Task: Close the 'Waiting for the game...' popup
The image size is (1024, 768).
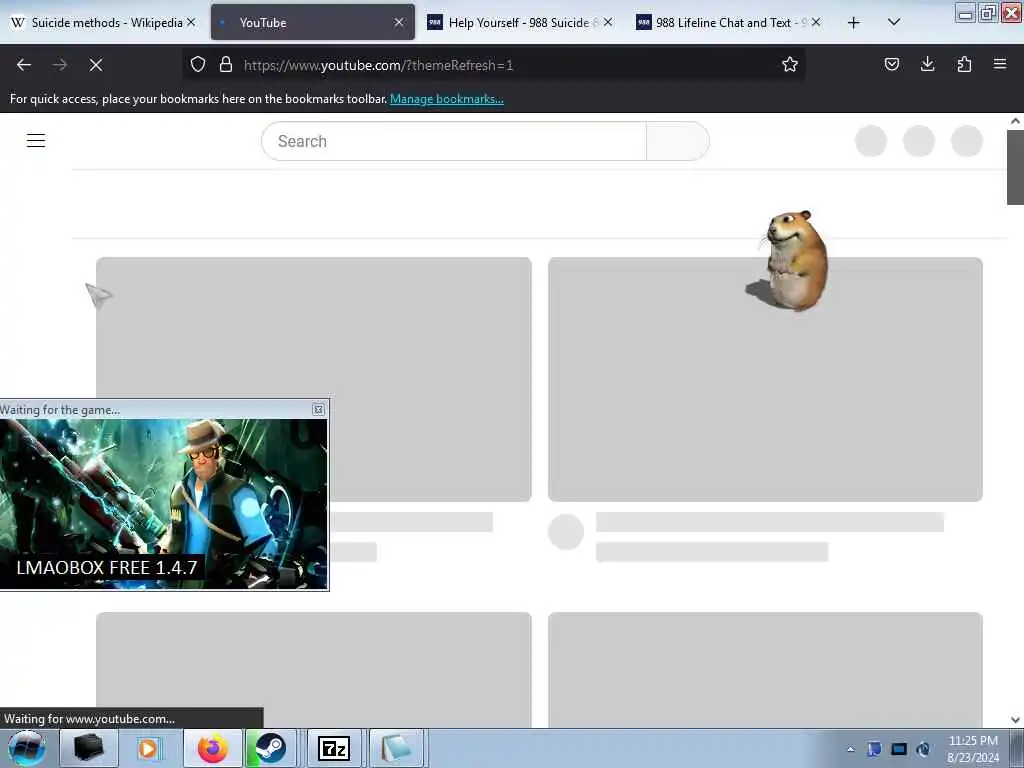Action: point(318,409)
